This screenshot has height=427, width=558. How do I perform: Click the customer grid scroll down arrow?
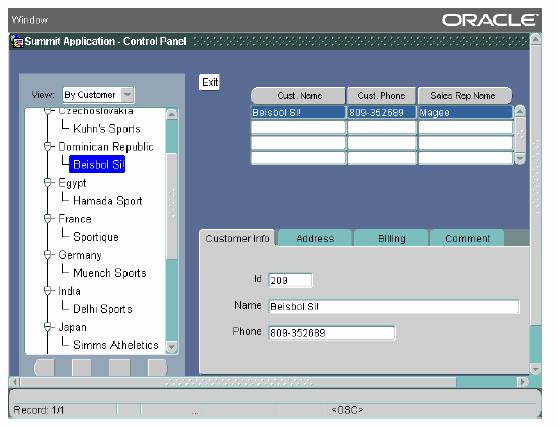pyautogui.click(x=520, y=158)
